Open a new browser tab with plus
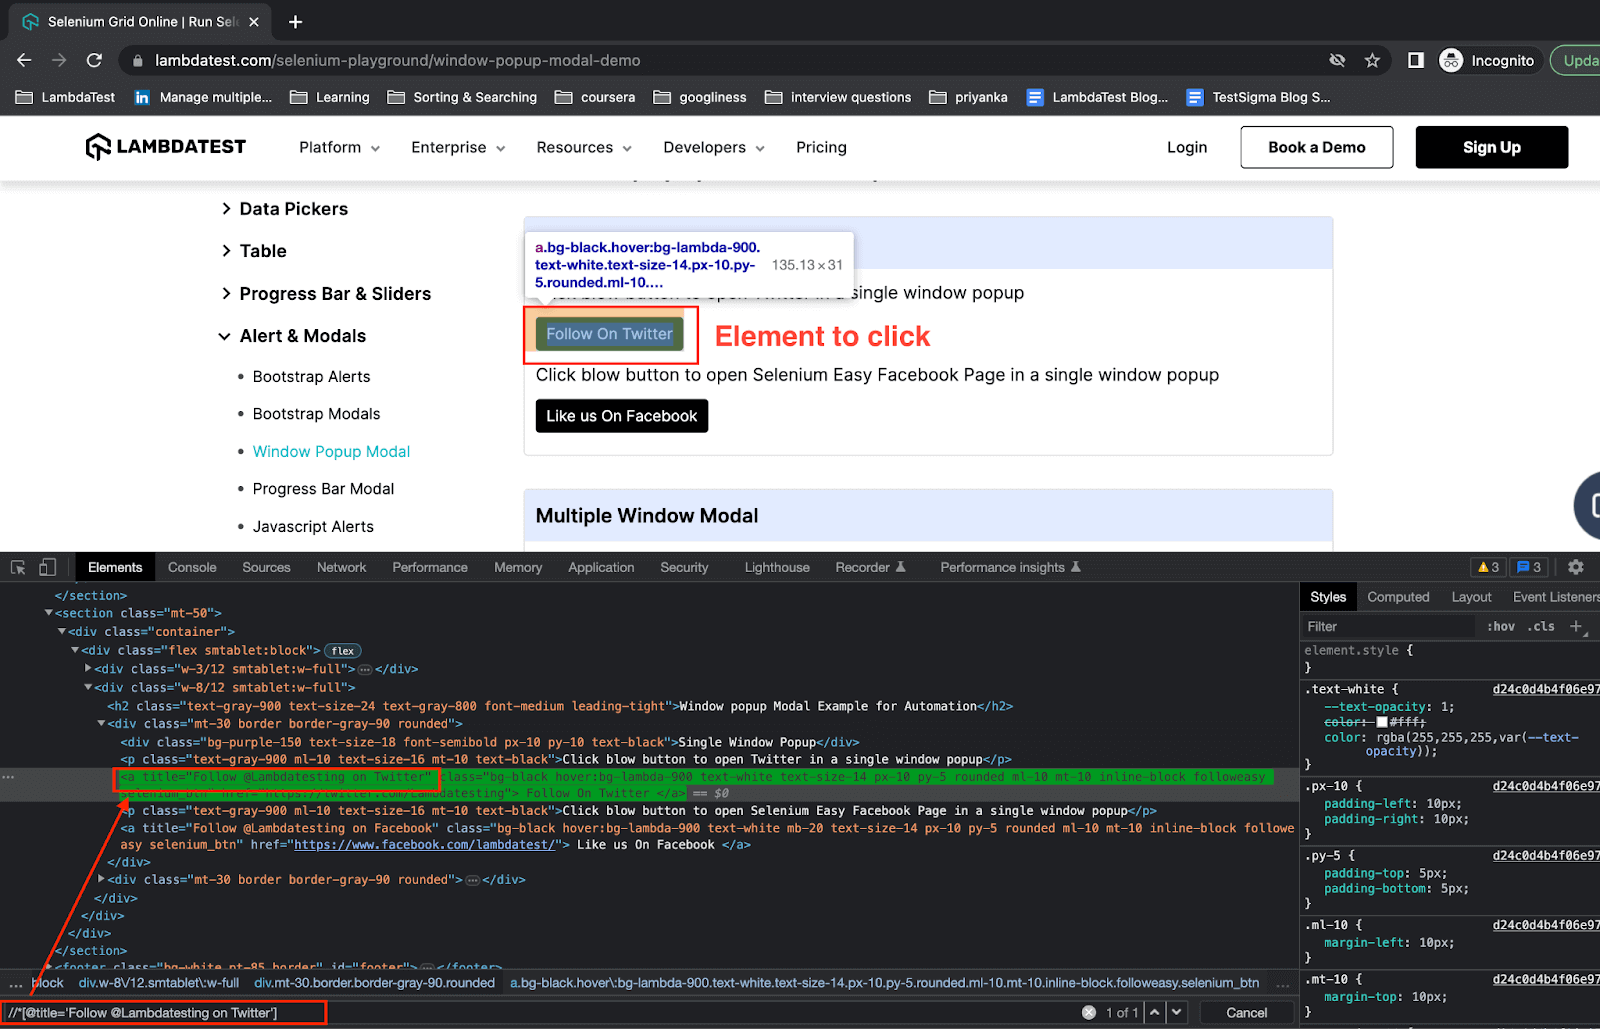Viewport: 1600px width, 1029px height. tap(295, 21)
